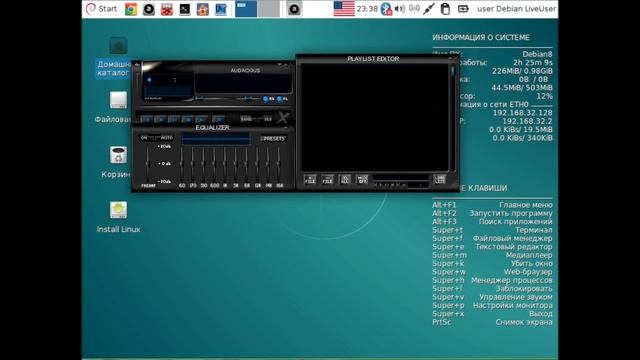This screenshot has width=640, height=360.
Task: Click the playlist editor vertical scrollbar
Action: [453, 118]
